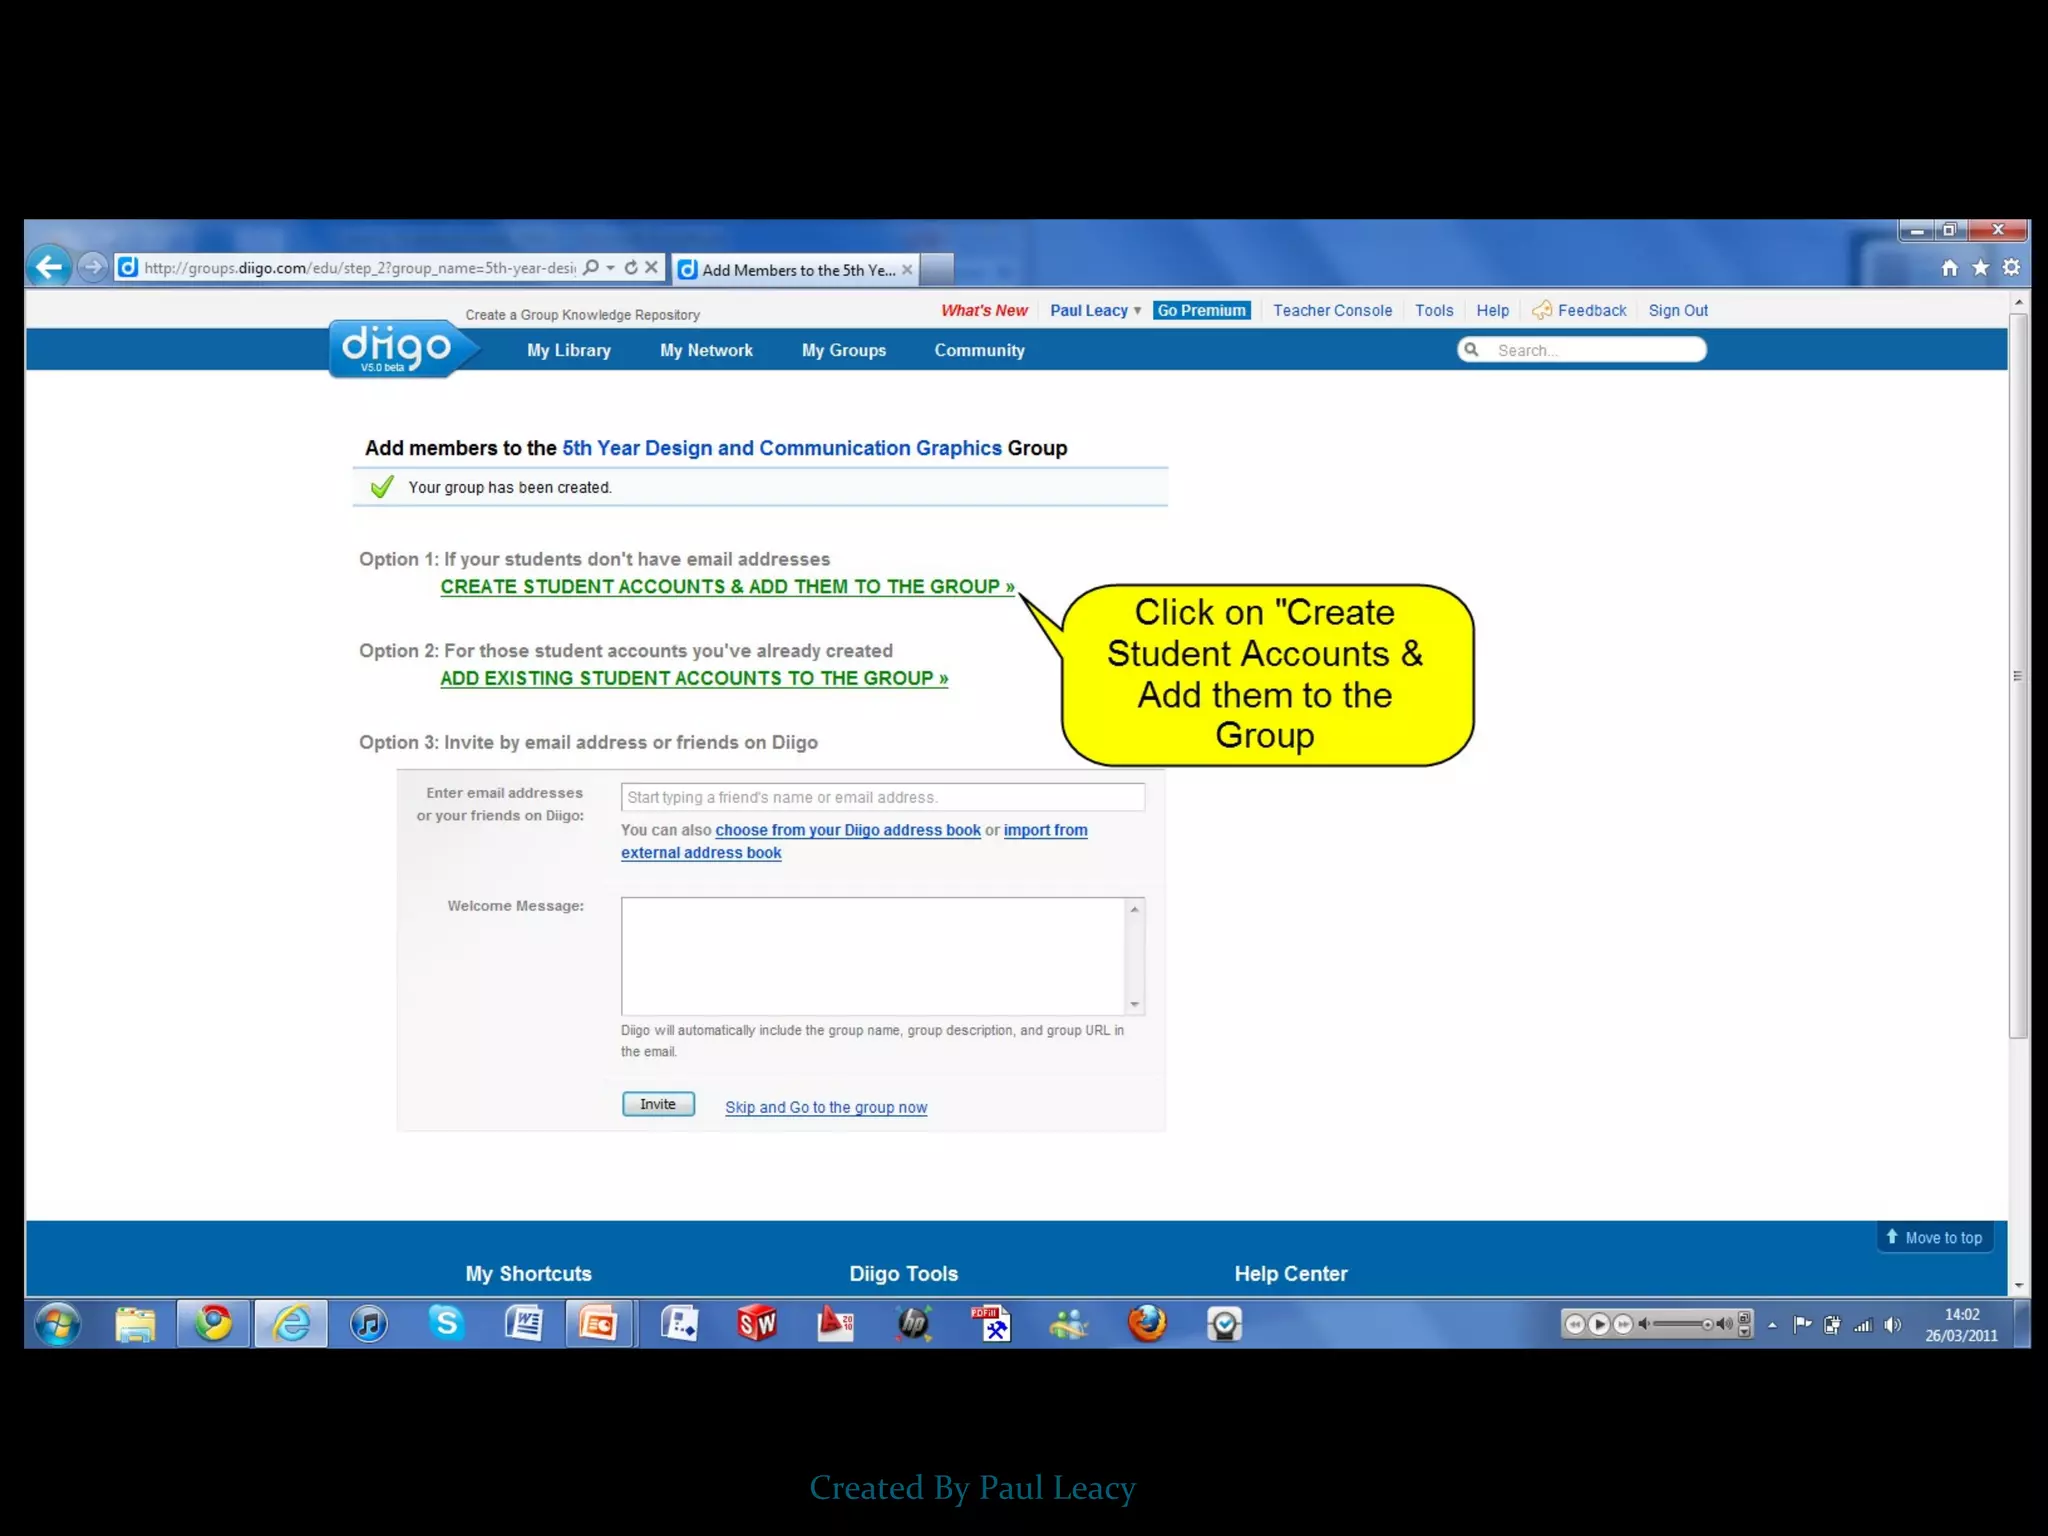This screenshot has height=1536, width=2048.
Task: Click the browser Home icon
Action: [x=1949, y=267]
